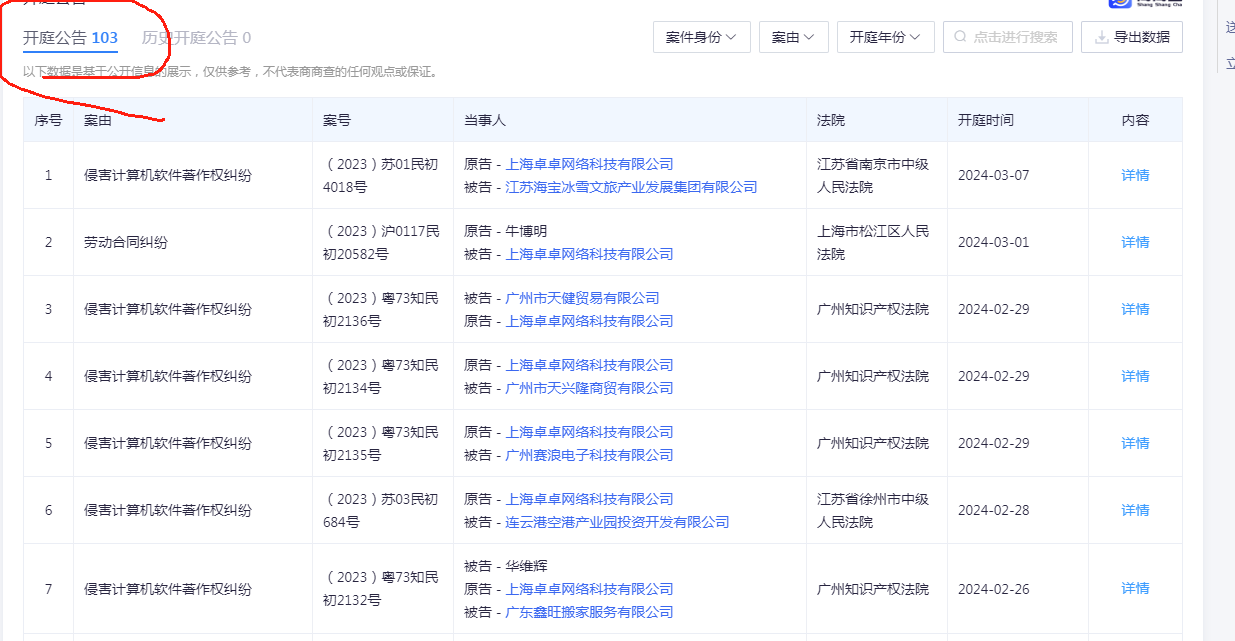View 详情 for case 粤73知民初2136号
The height and width of the screenshot is (641, 1235).
[1135, 309]
